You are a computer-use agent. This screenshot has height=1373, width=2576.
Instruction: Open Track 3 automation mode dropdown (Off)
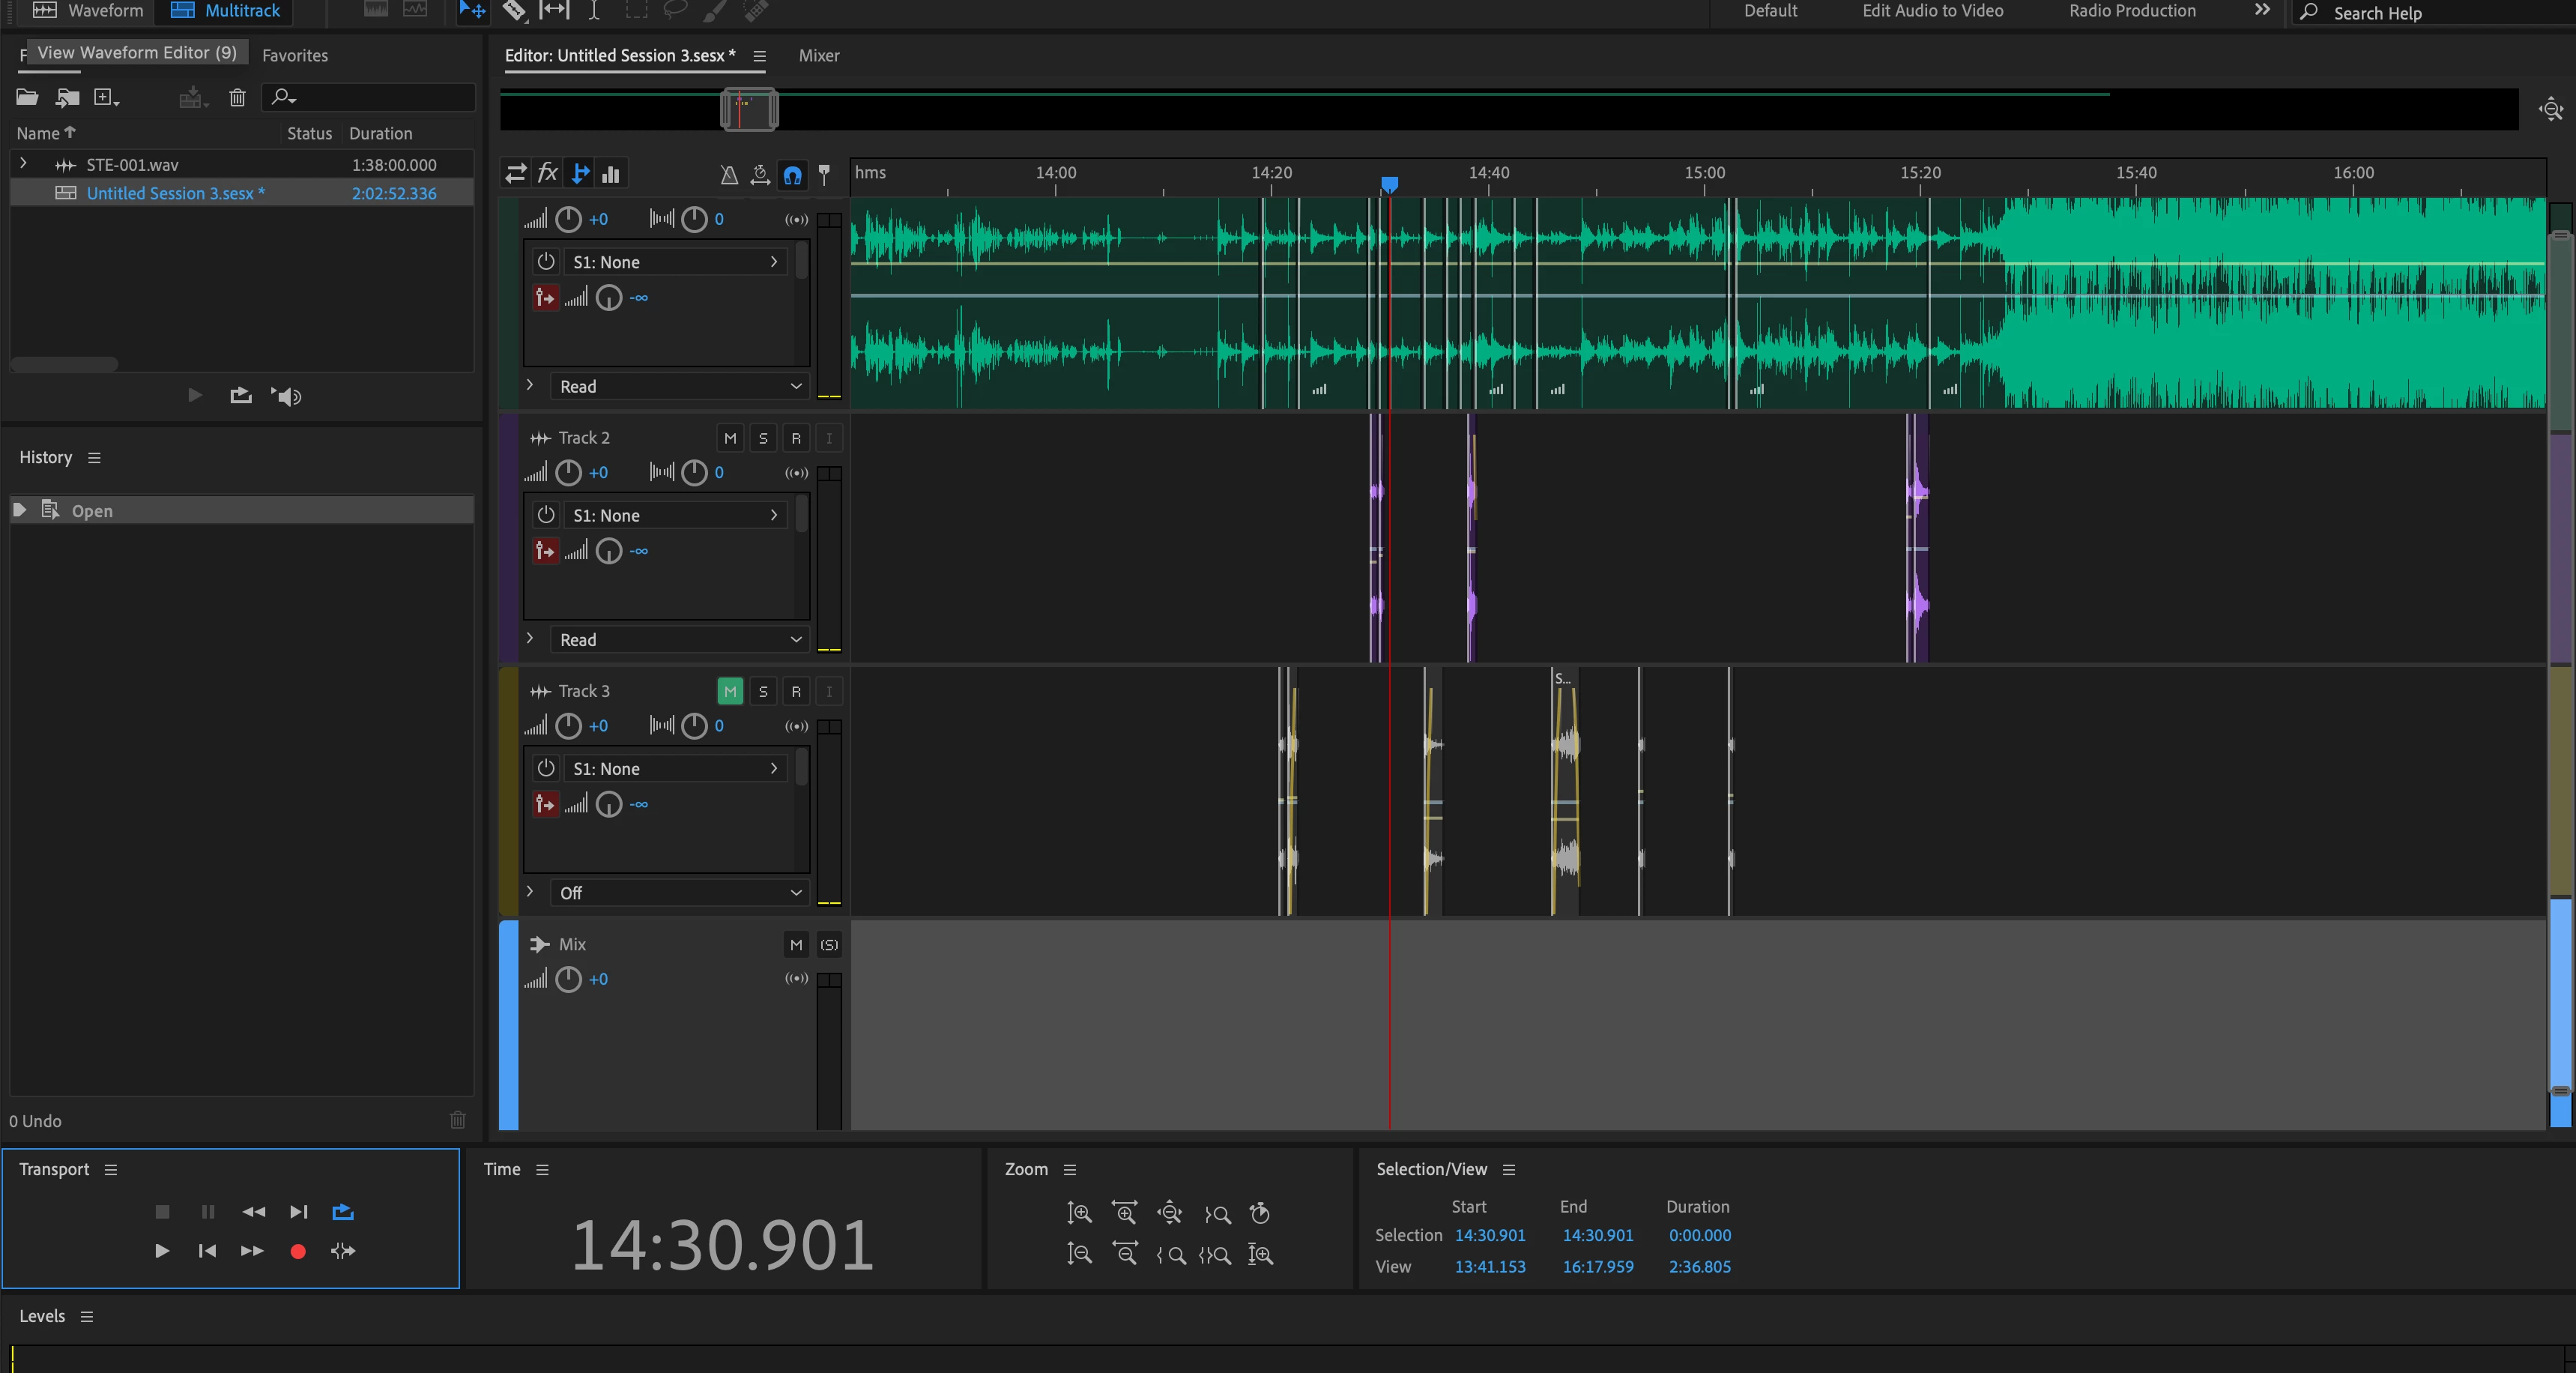[x=680, y=892]
